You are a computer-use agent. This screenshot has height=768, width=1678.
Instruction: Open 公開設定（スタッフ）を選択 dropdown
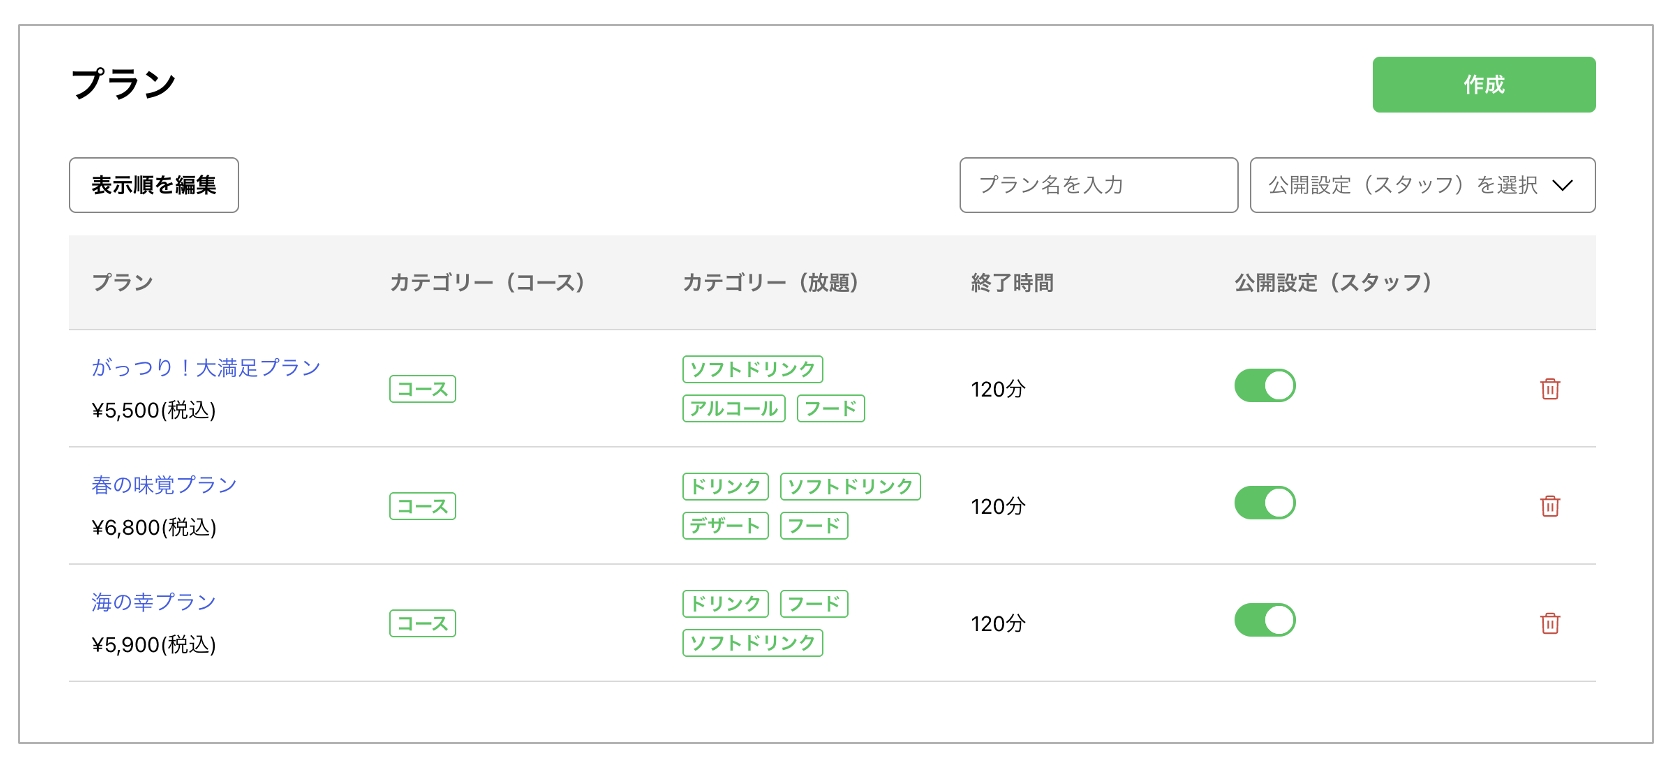[1422, 185]
